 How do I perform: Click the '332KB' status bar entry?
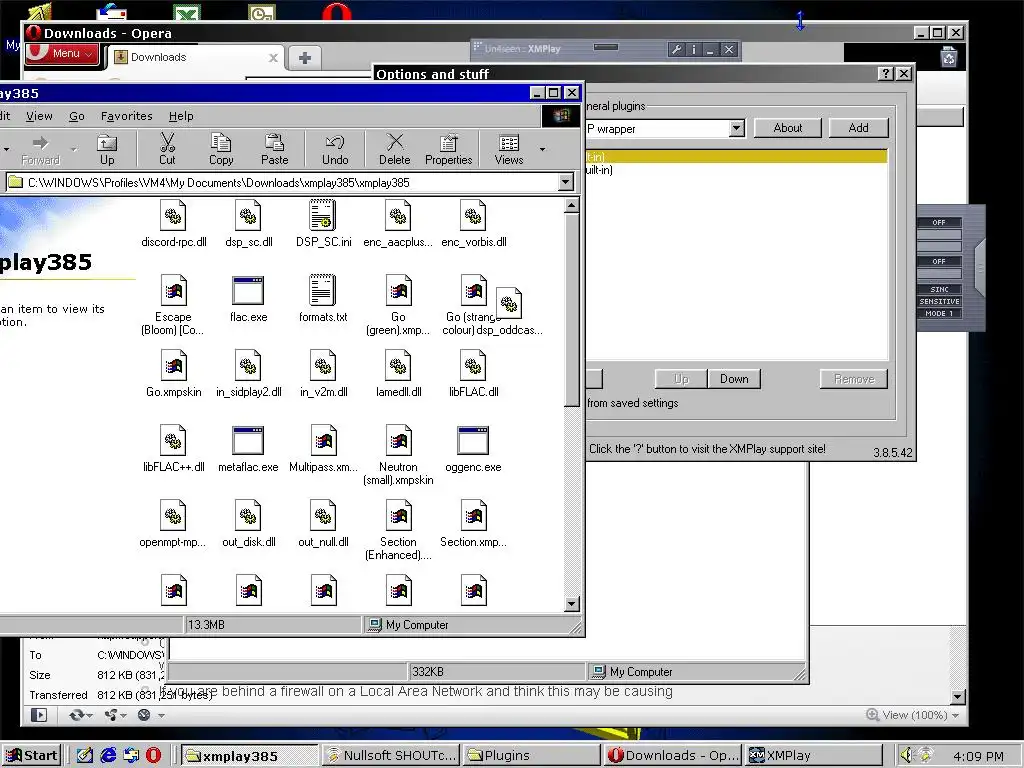click(x=498, y=671)
